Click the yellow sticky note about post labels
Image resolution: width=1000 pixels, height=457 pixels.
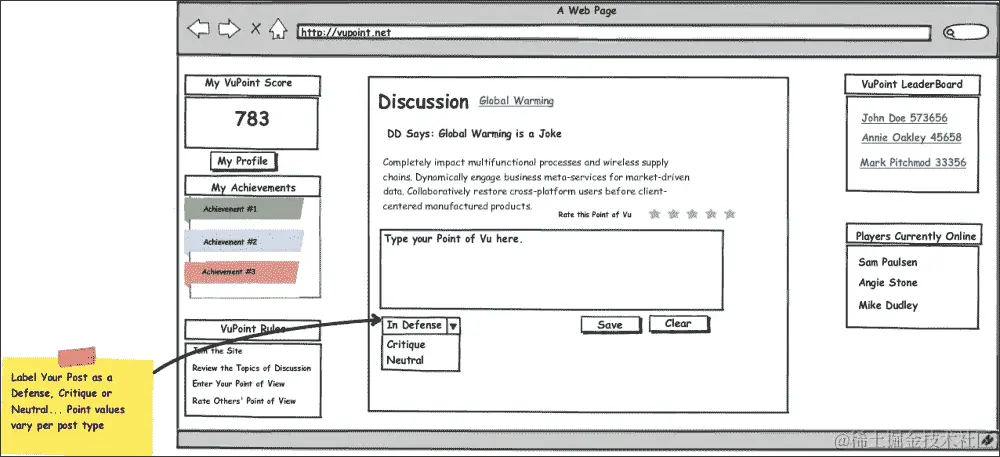[77, 407]
